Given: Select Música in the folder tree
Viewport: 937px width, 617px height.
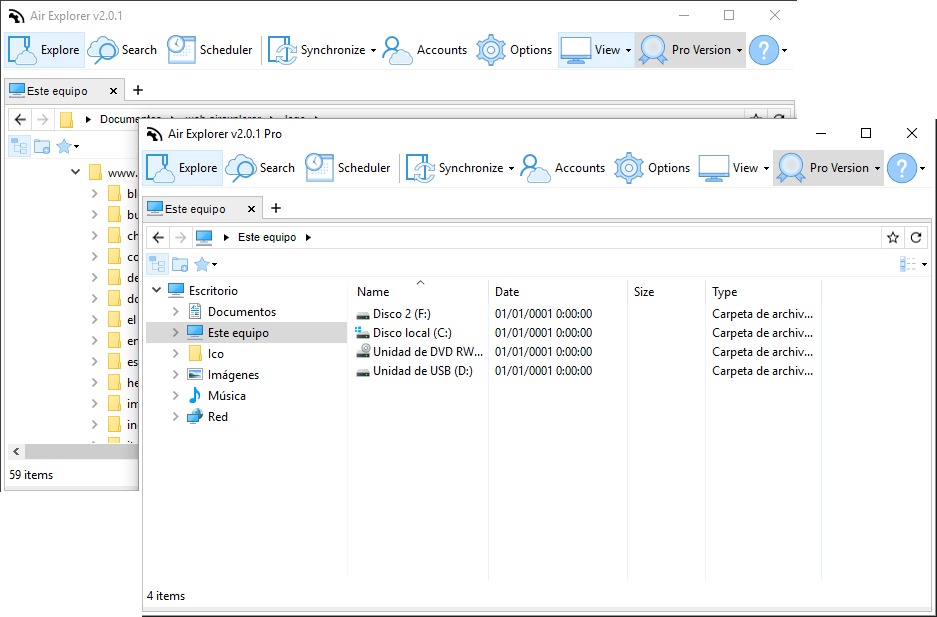Looking at the screenshot, I should (226, 395).
